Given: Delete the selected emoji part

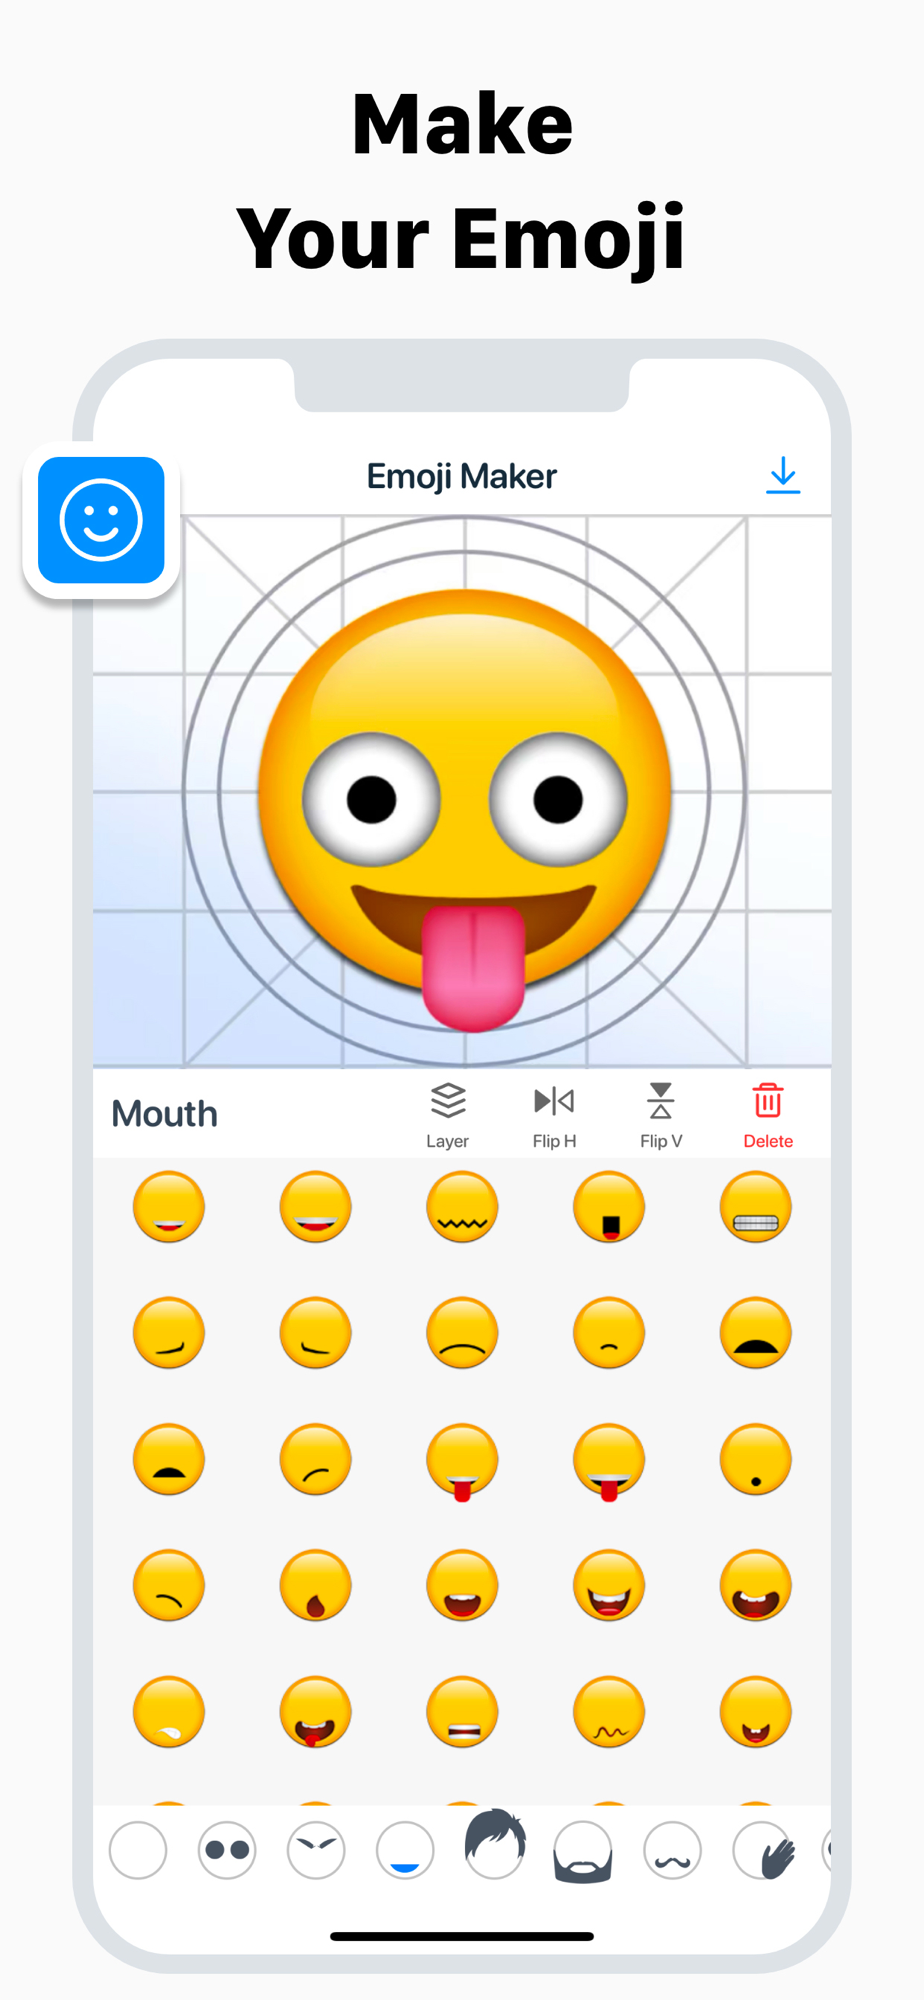Looking at the screenshot, I should tap(768, 1116).
